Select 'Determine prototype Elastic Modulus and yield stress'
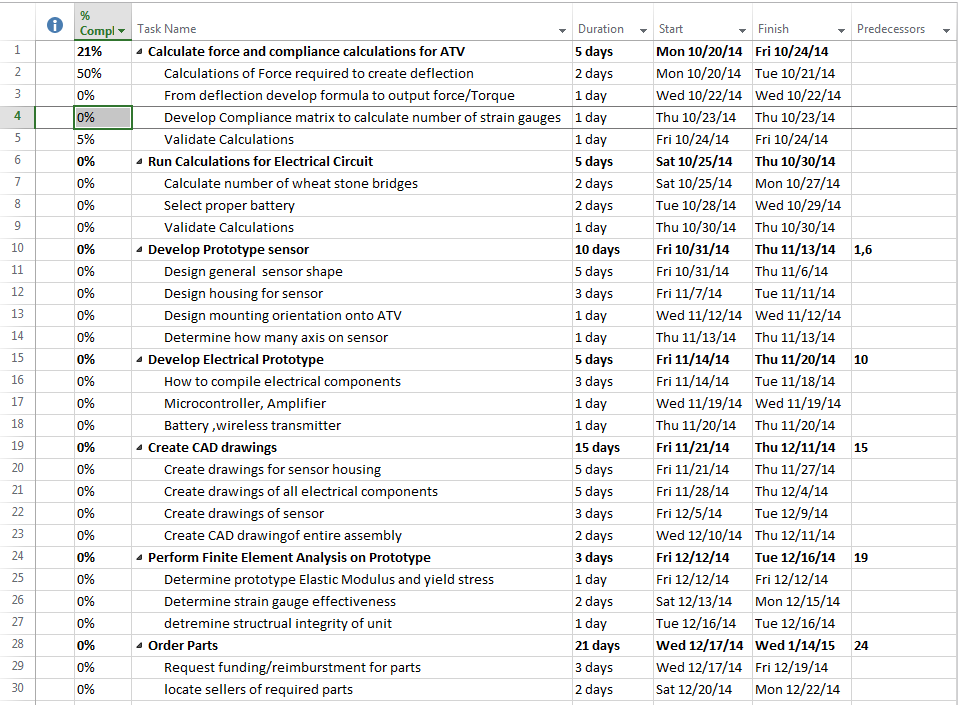Image resolution: width=958 pixels, height=705 pixels. [329, 579]
